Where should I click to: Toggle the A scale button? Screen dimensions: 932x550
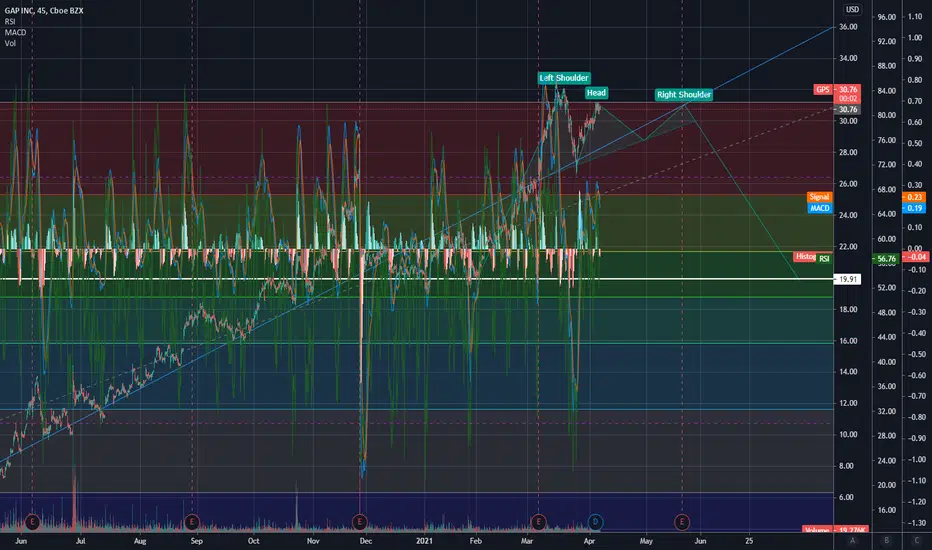point(852,540)
